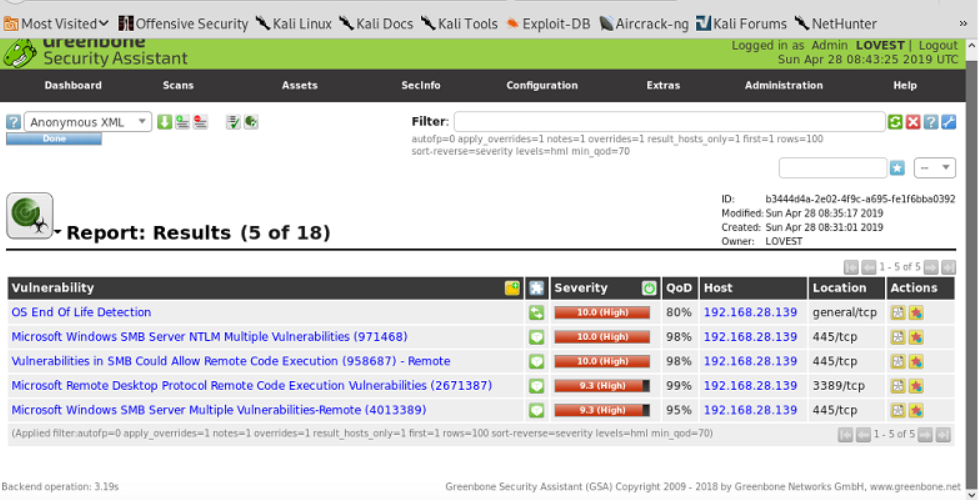
Task: Open the Kali Linux bookmark
Action: (293, 24)
